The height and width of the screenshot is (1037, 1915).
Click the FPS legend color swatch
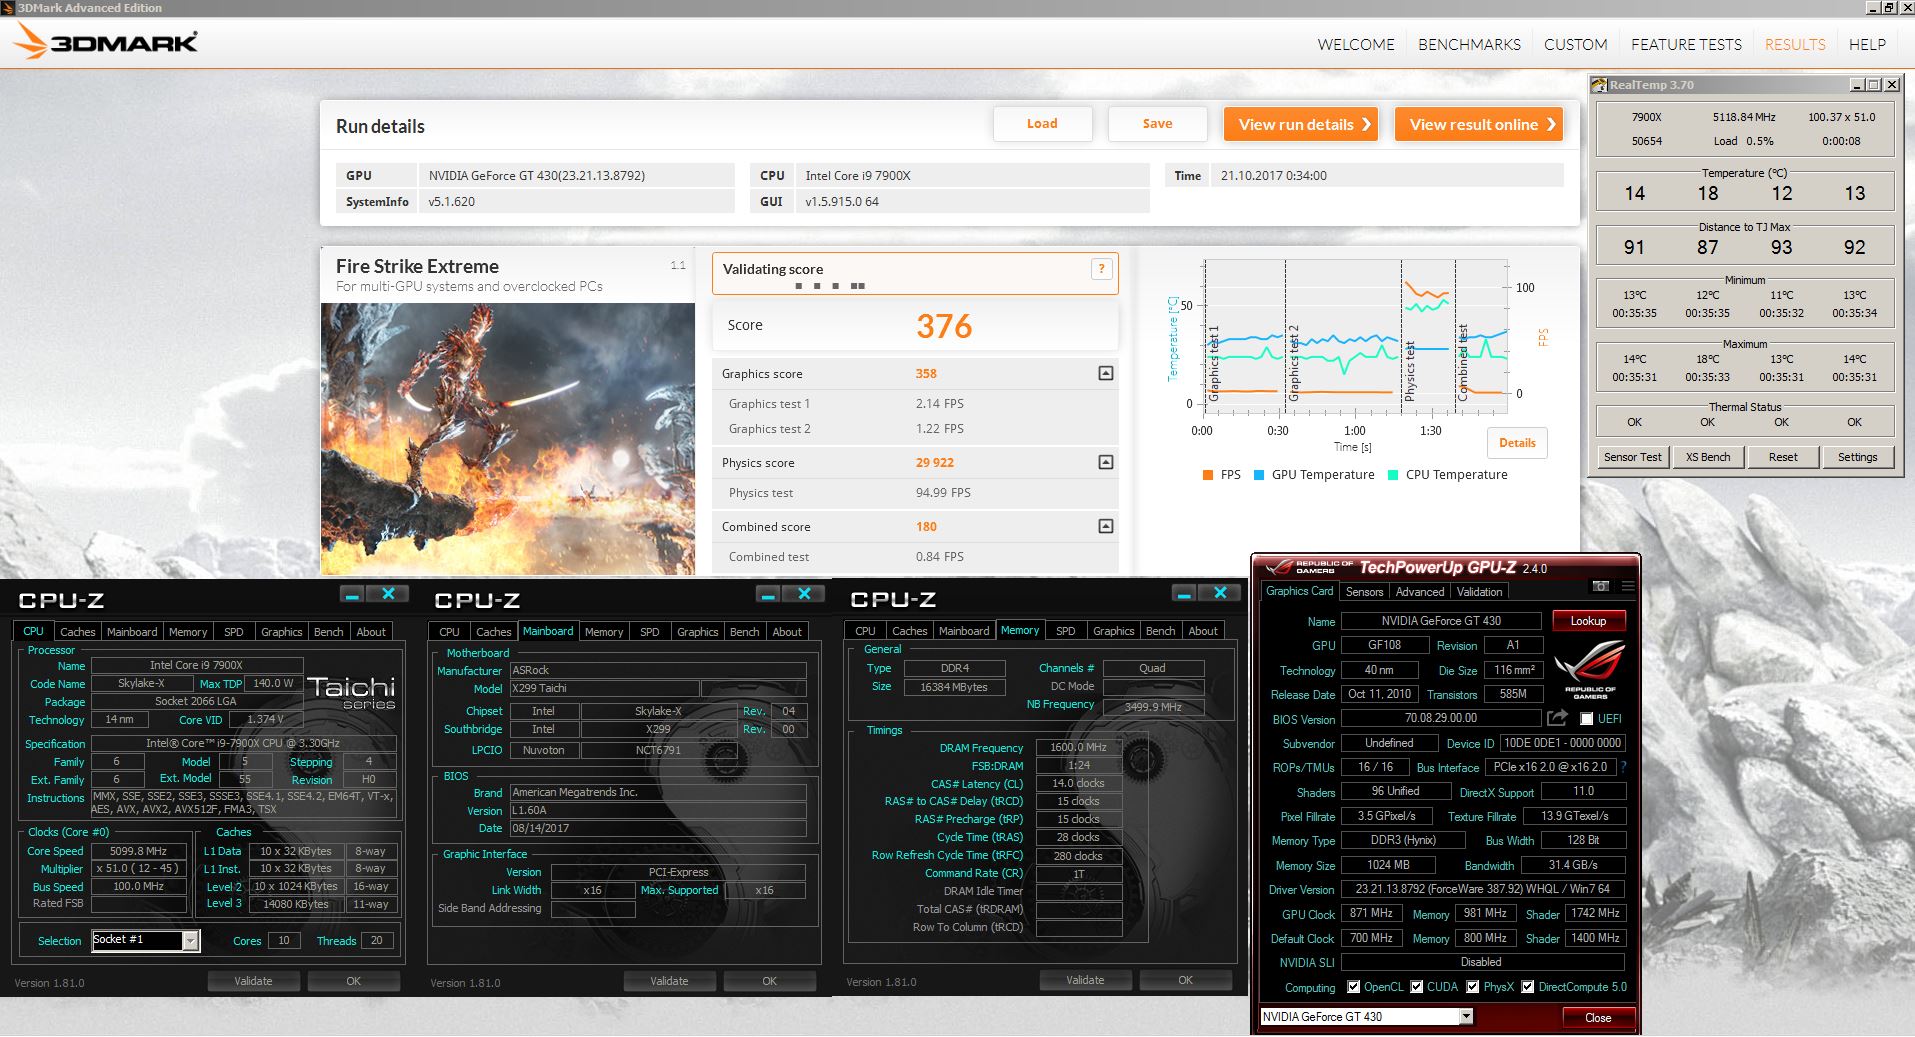1208,475
